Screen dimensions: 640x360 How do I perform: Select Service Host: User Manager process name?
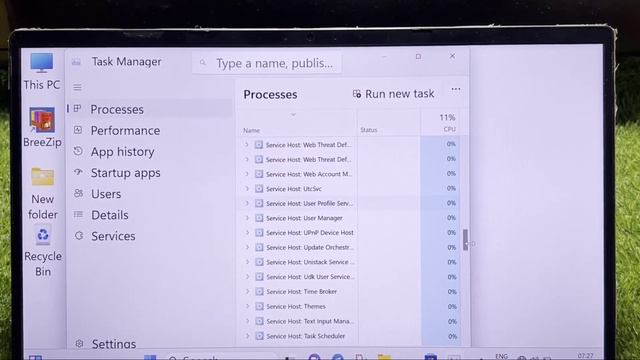[304, 218]
